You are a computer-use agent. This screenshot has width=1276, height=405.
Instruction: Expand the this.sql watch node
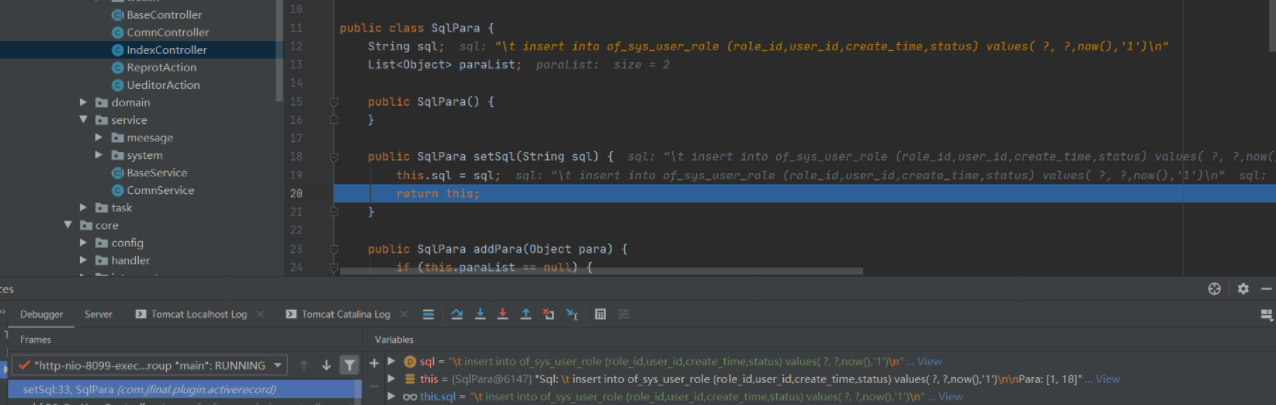point(391,396)
